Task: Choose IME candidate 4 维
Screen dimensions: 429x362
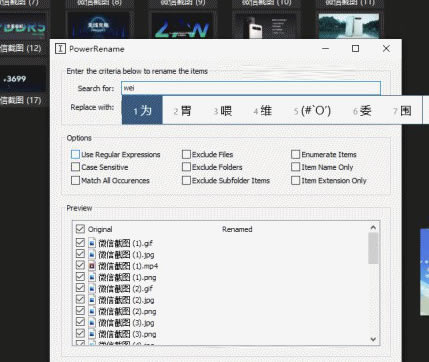Action: click(262, 110)
